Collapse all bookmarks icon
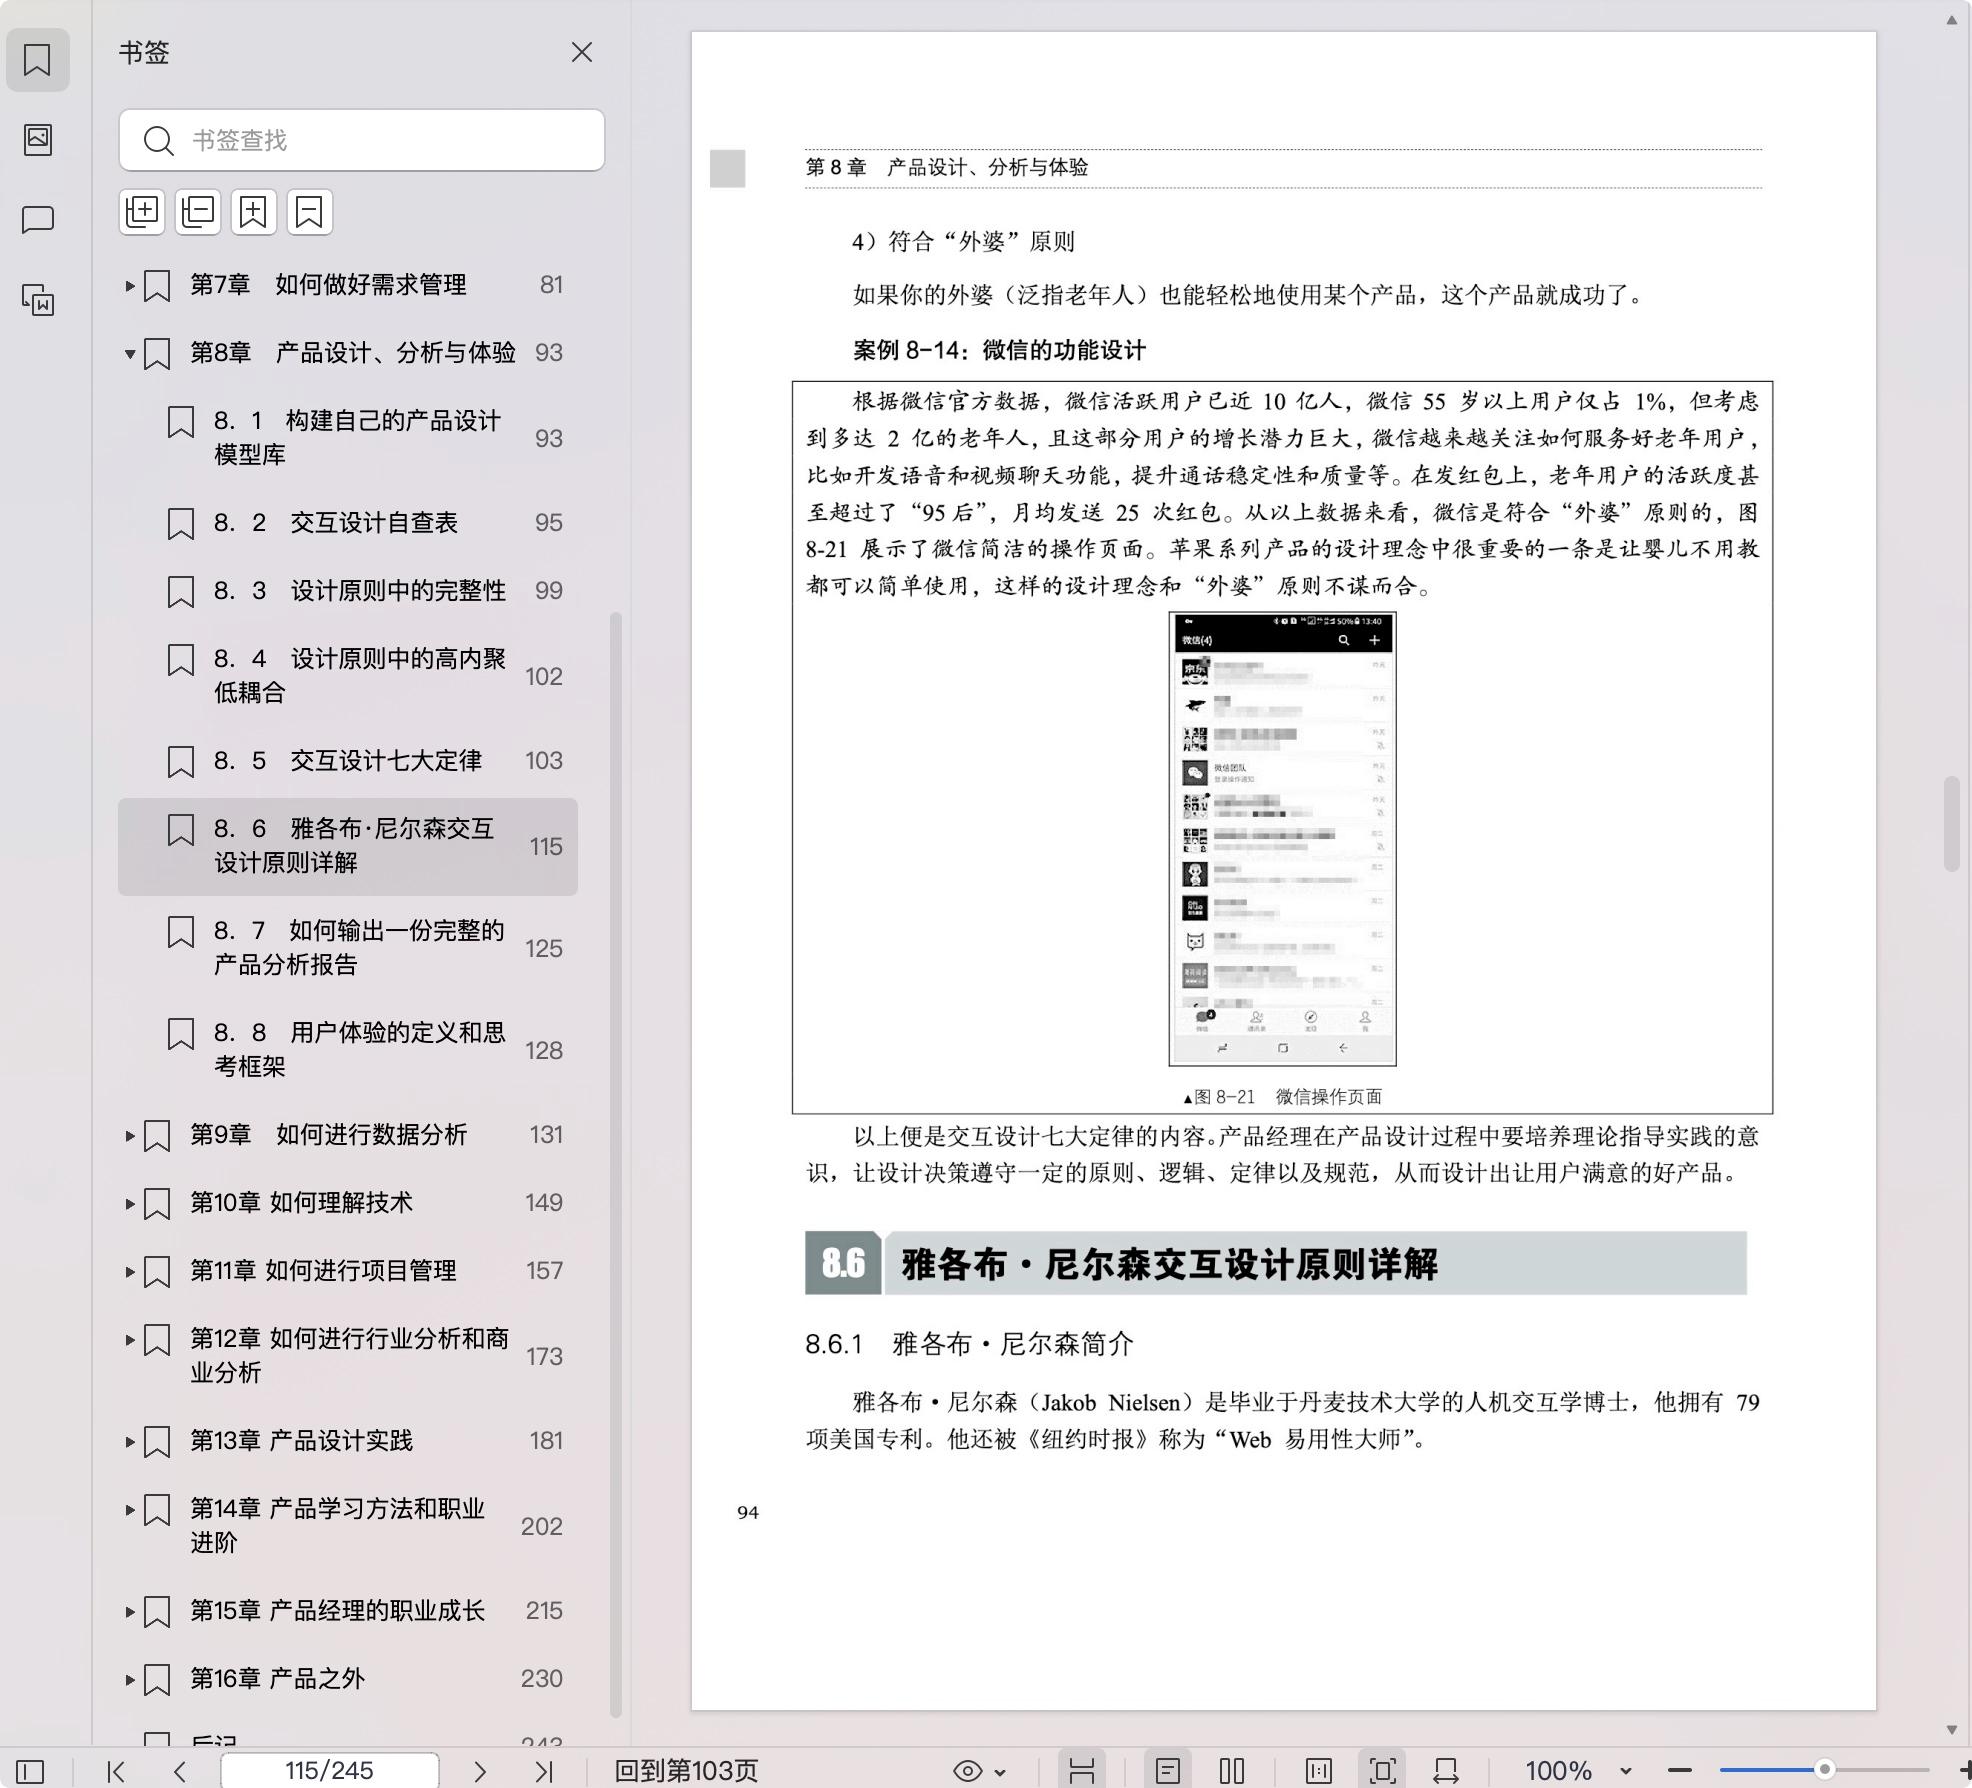The height and width of the screenshot is (1788, 1972). tap(198, 212)
